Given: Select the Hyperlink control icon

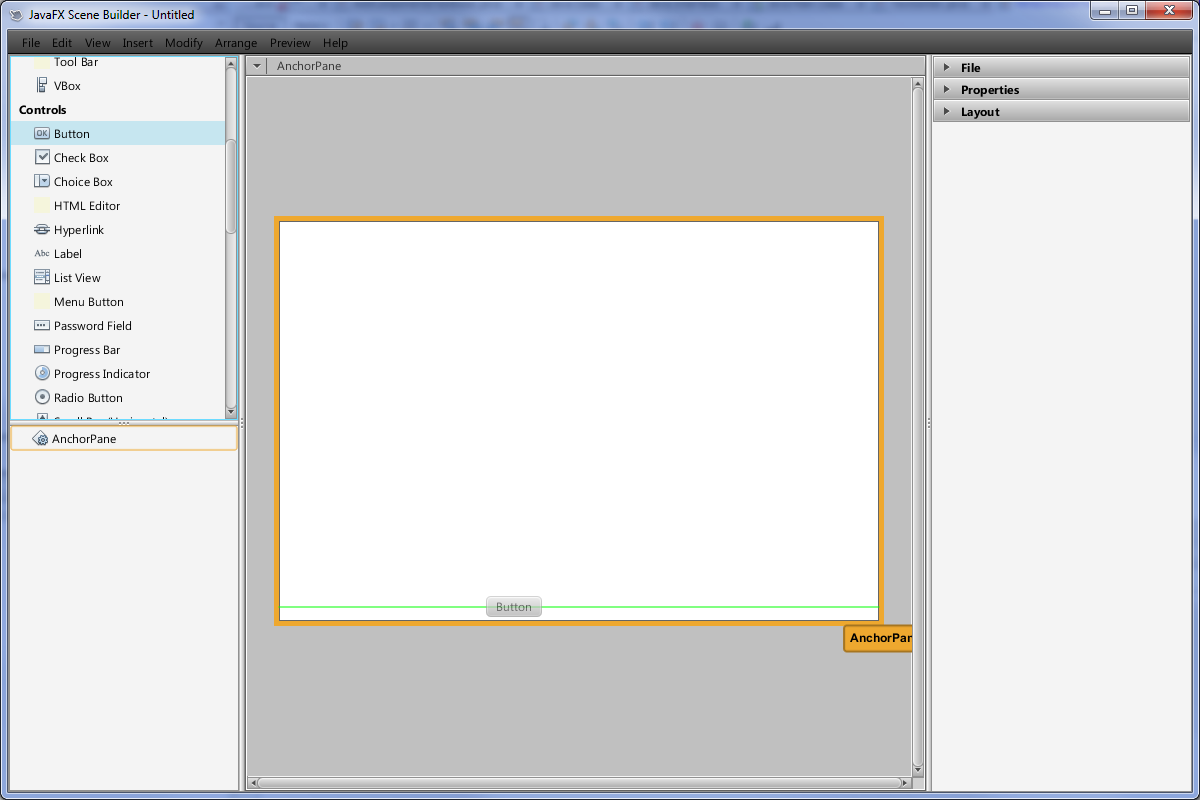Looking at the screenshot, I should tap(42, 230).
